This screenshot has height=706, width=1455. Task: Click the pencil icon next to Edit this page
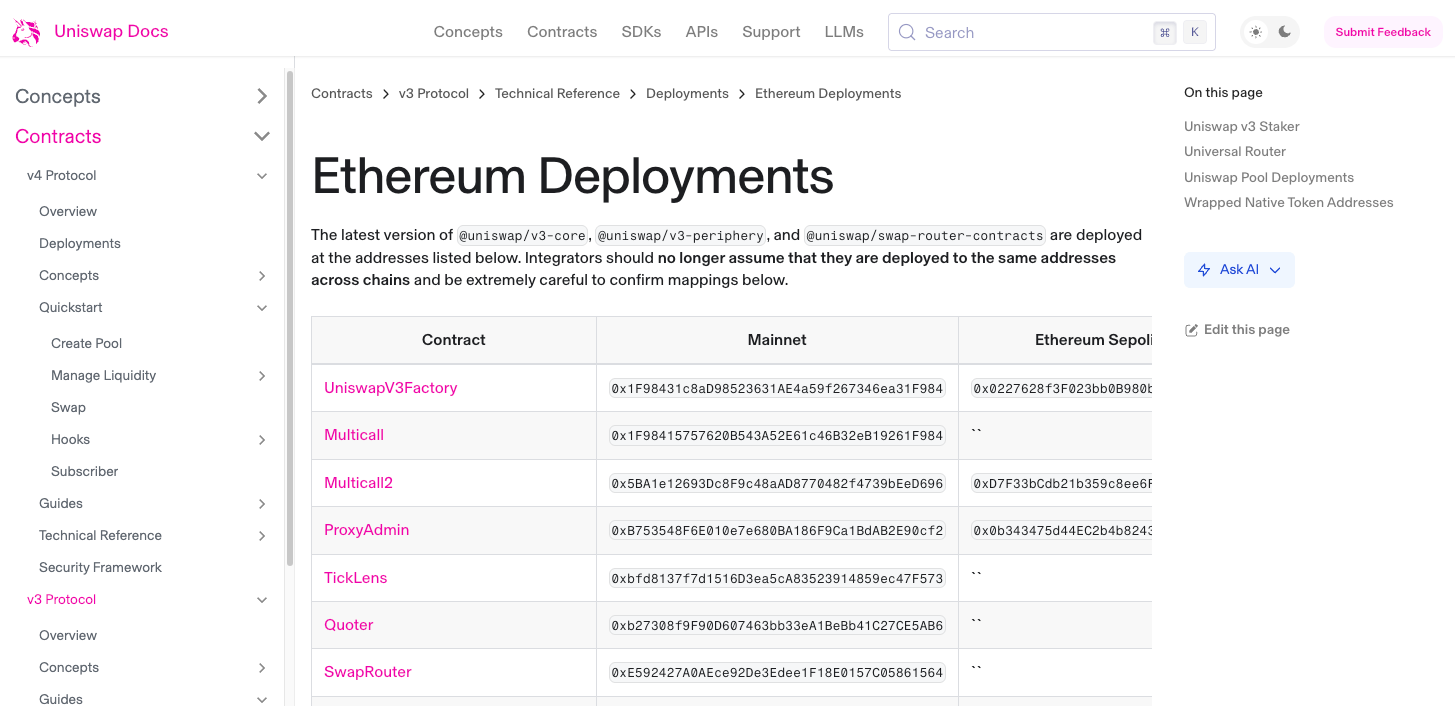[x=1190, y=329]
